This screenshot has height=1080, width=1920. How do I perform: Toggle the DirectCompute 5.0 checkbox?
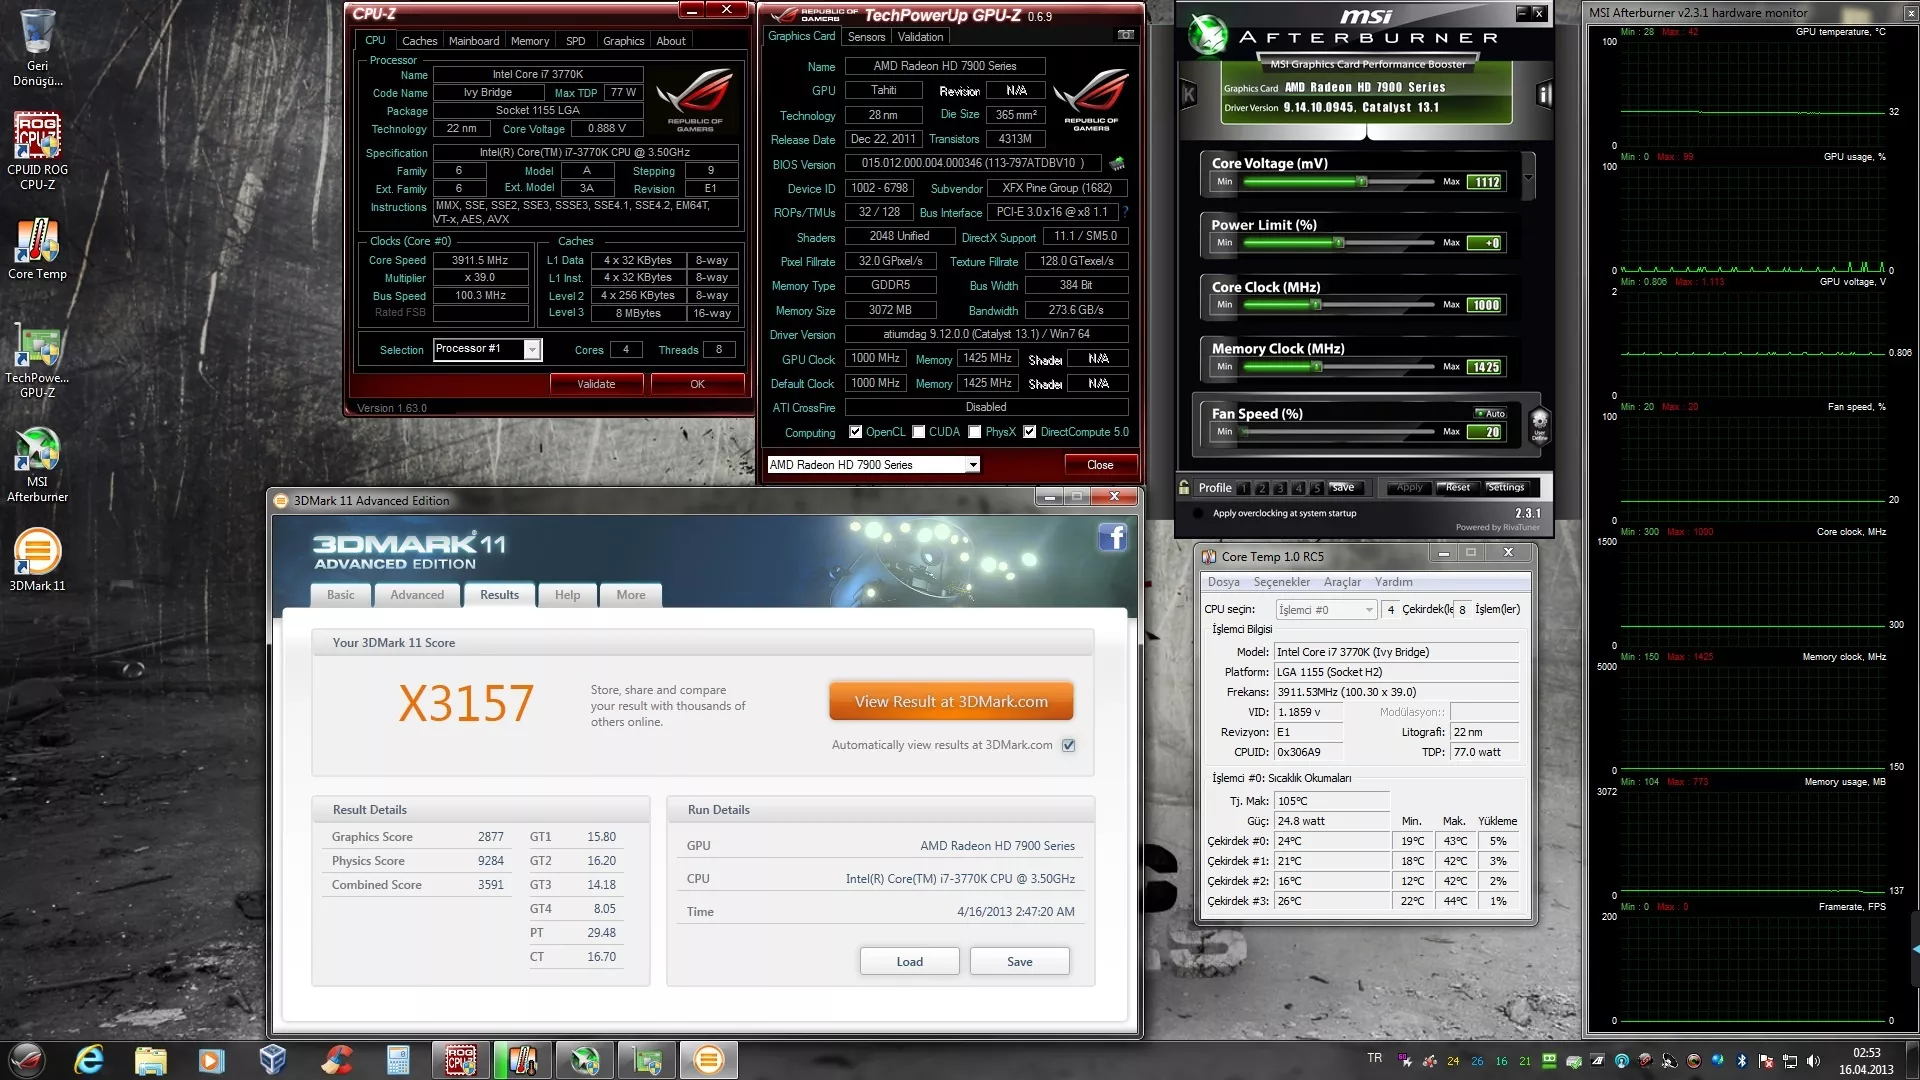pyautogui.click(x=1029, y=432)
